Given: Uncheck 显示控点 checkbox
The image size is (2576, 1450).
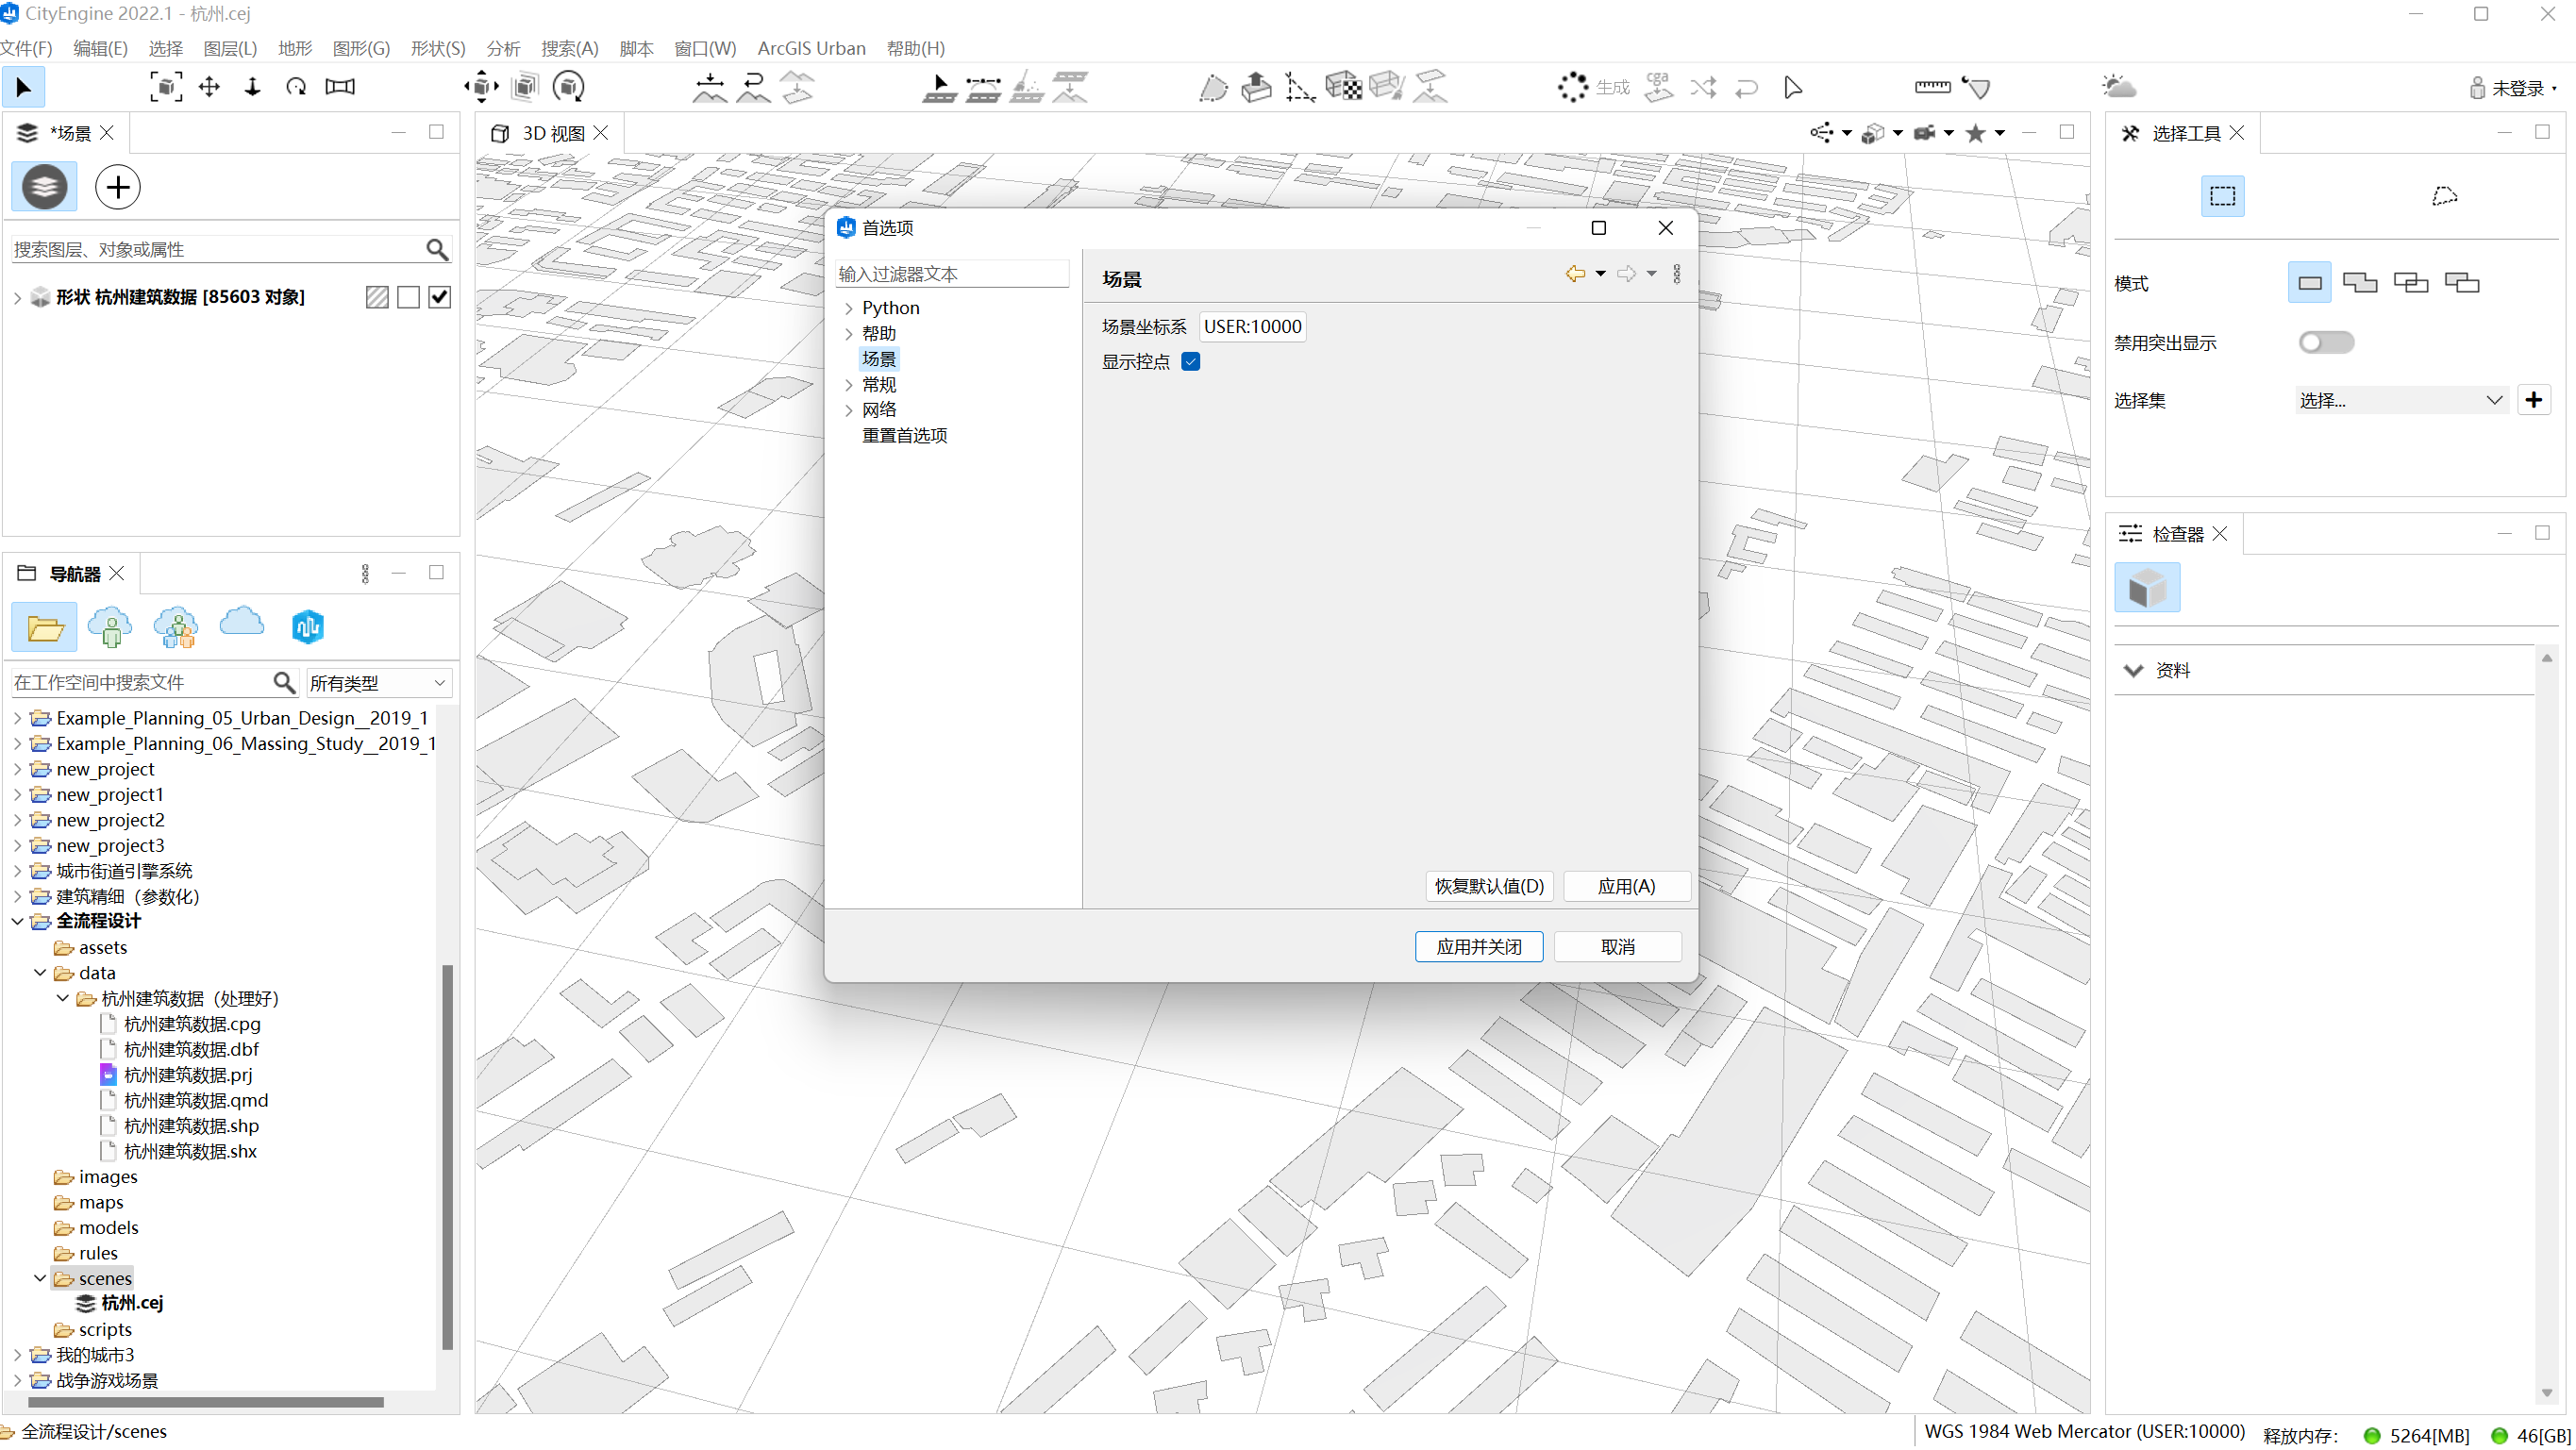Looking at the screenshot, I should click(1190, 362).
